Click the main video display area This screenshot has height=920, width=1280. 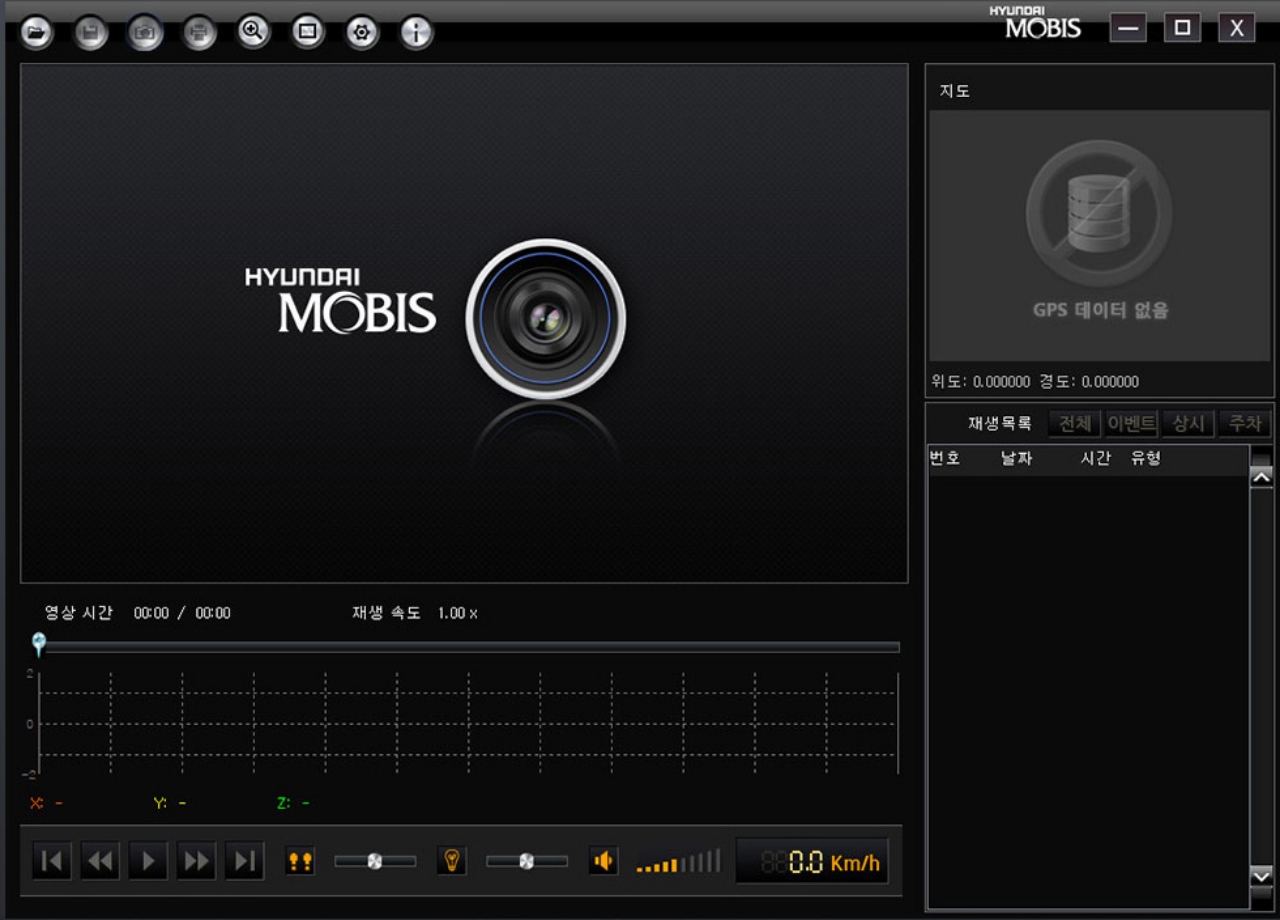point(464,323)
